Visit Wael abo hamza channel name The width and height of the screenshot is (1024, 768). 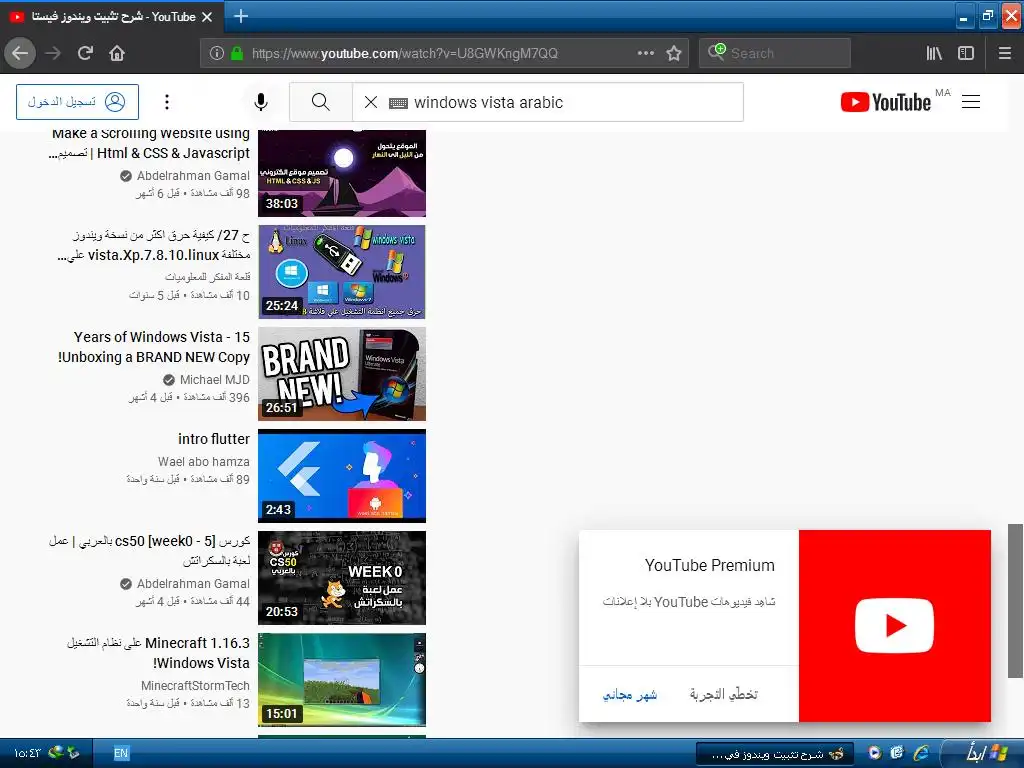coord(204,462)
